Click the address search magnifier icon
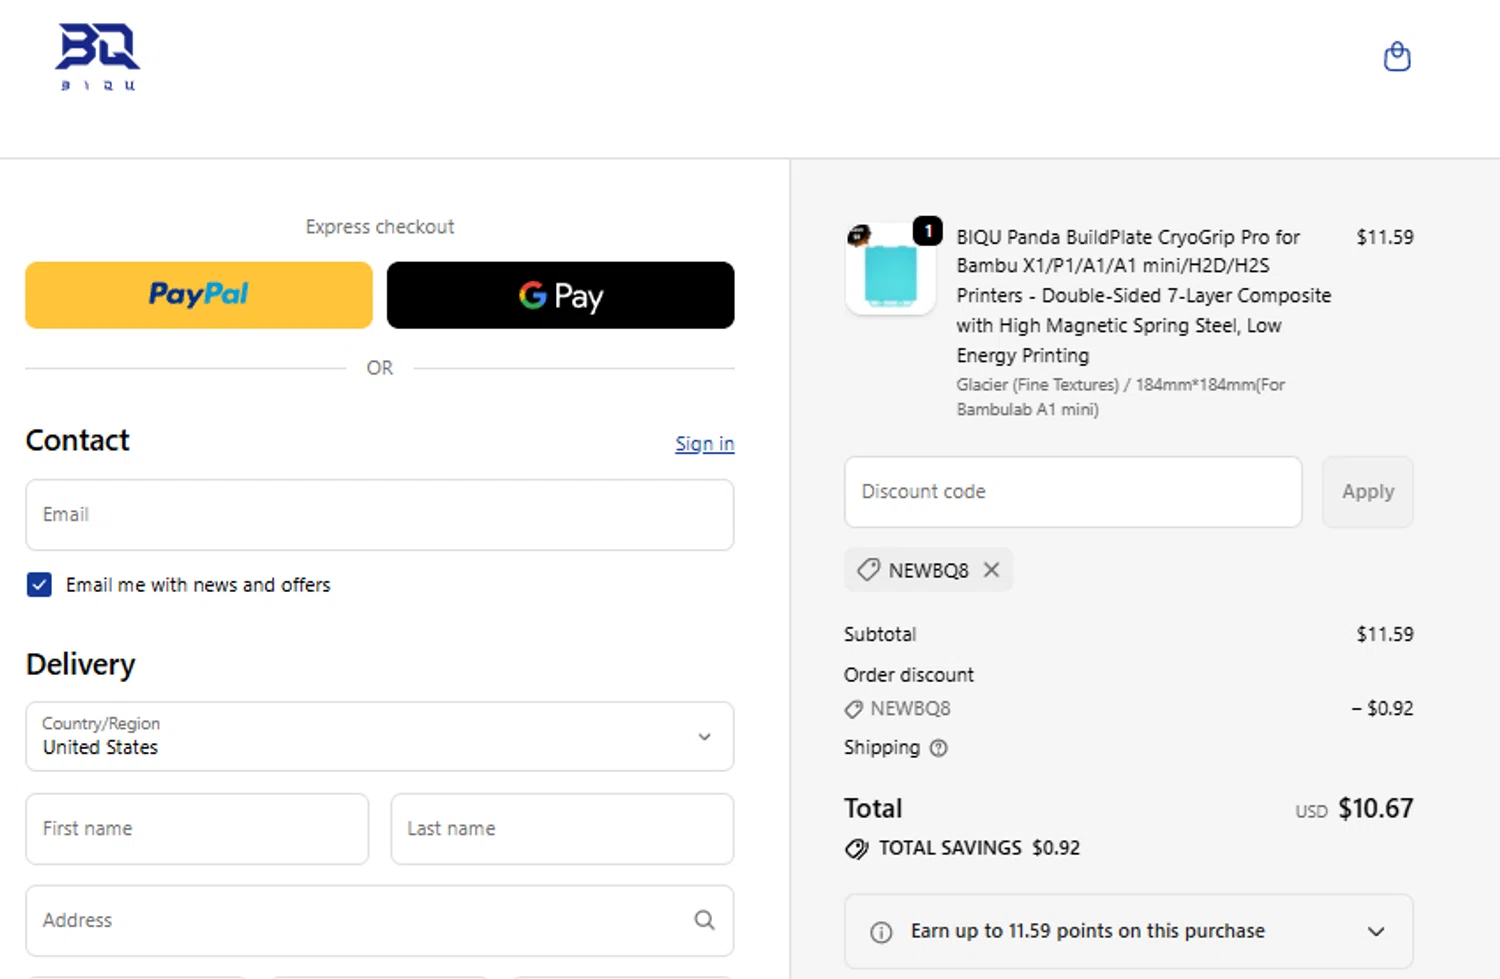This screenshot has height=979, width=1500. tap(704, 920)
